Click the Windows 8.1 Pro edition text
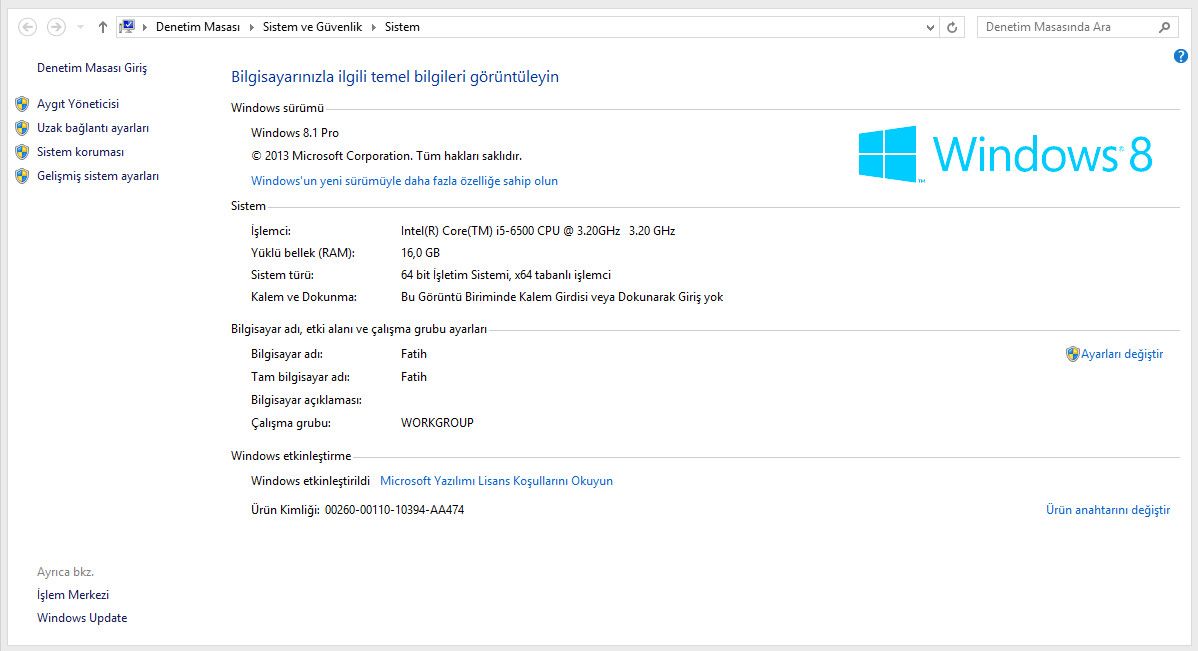Image resolution: width=1198 pixels, height=651 pixels. pyautogui.click(x=295, y=133)
